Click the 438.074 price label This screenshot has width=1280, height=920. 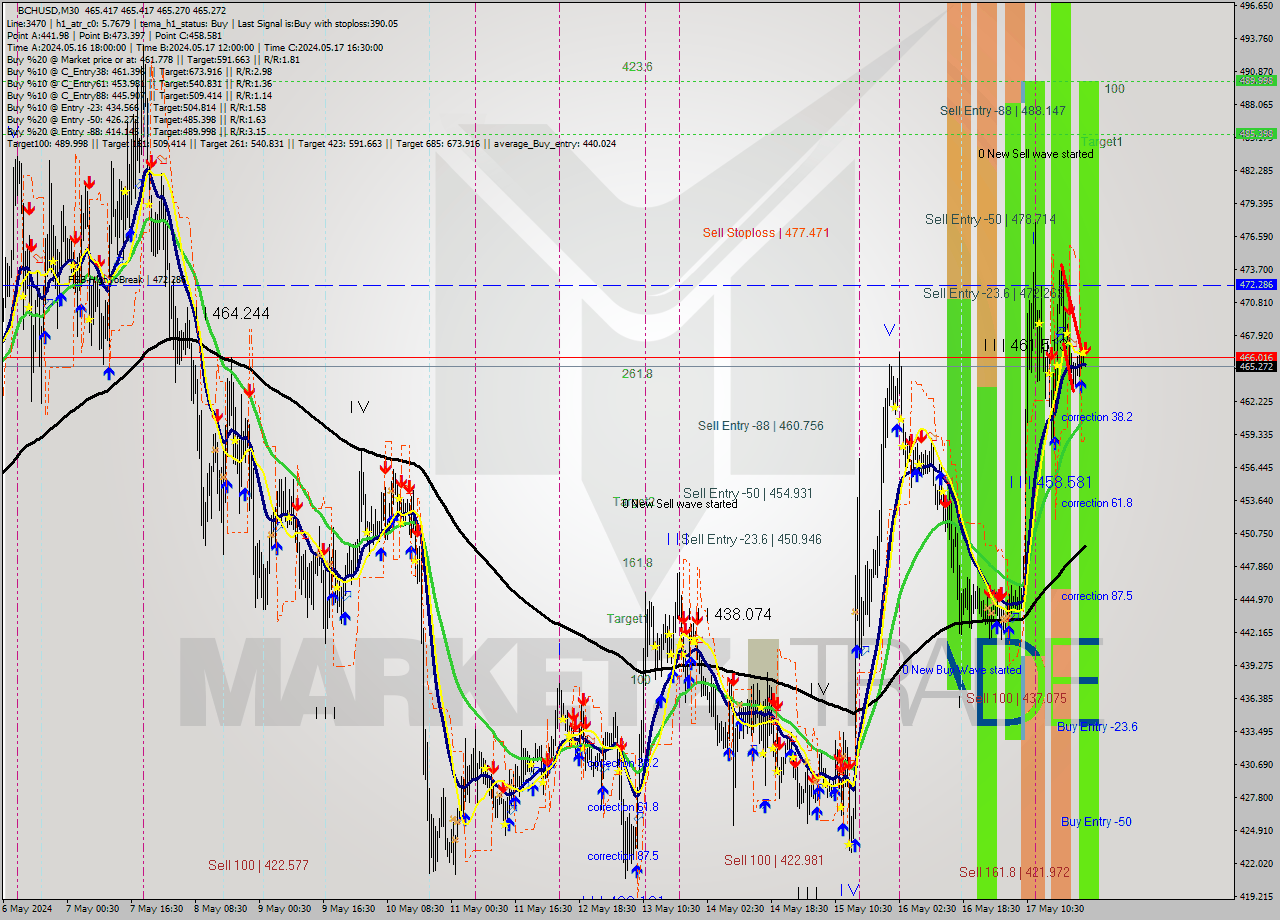743,615
